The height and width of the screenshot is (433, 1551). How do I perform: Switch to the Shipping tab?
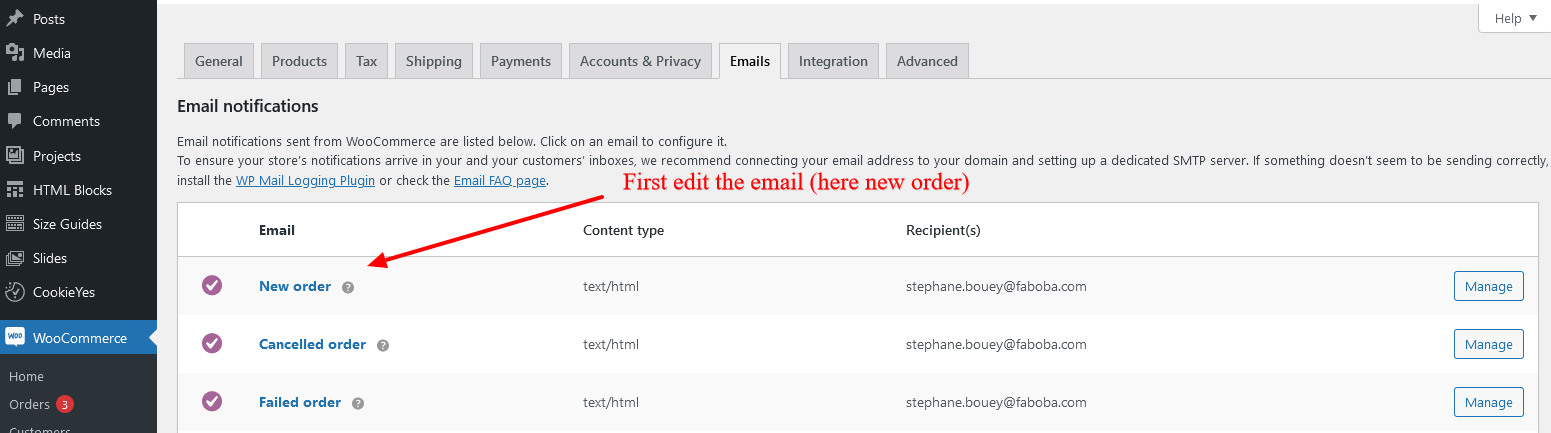[x=434, y=61]
